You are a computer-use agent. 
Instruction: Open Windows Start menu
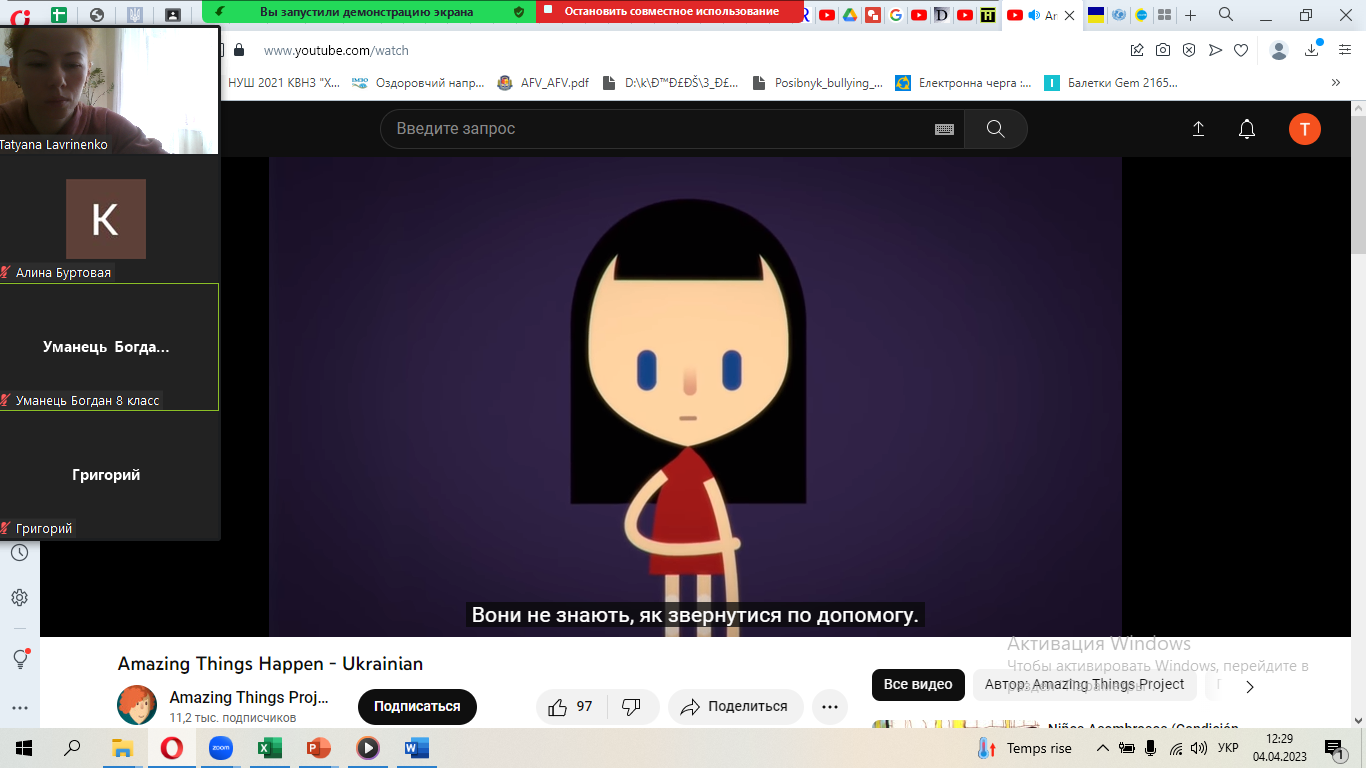24,748
